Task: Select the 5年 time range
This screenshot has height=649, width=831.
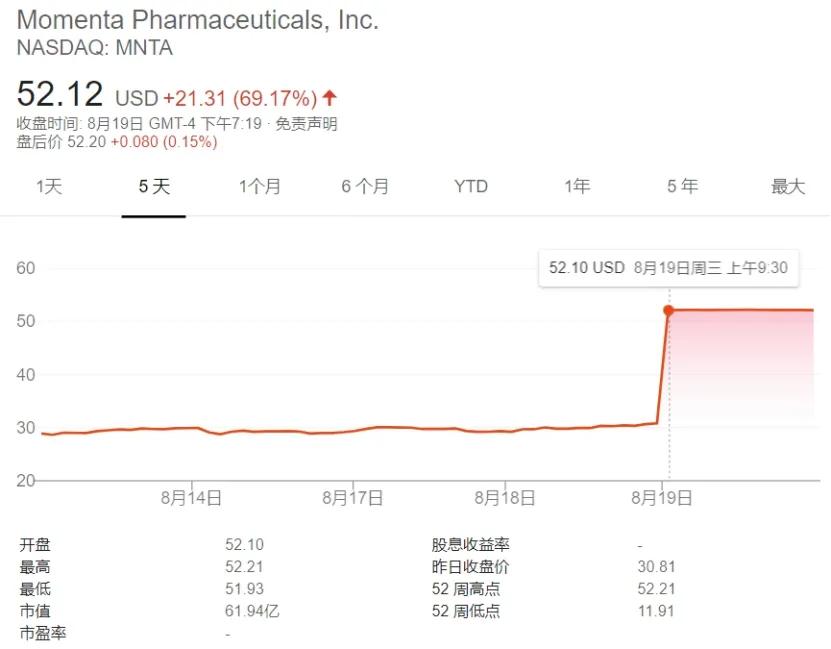Action: [x=682, y=186]
